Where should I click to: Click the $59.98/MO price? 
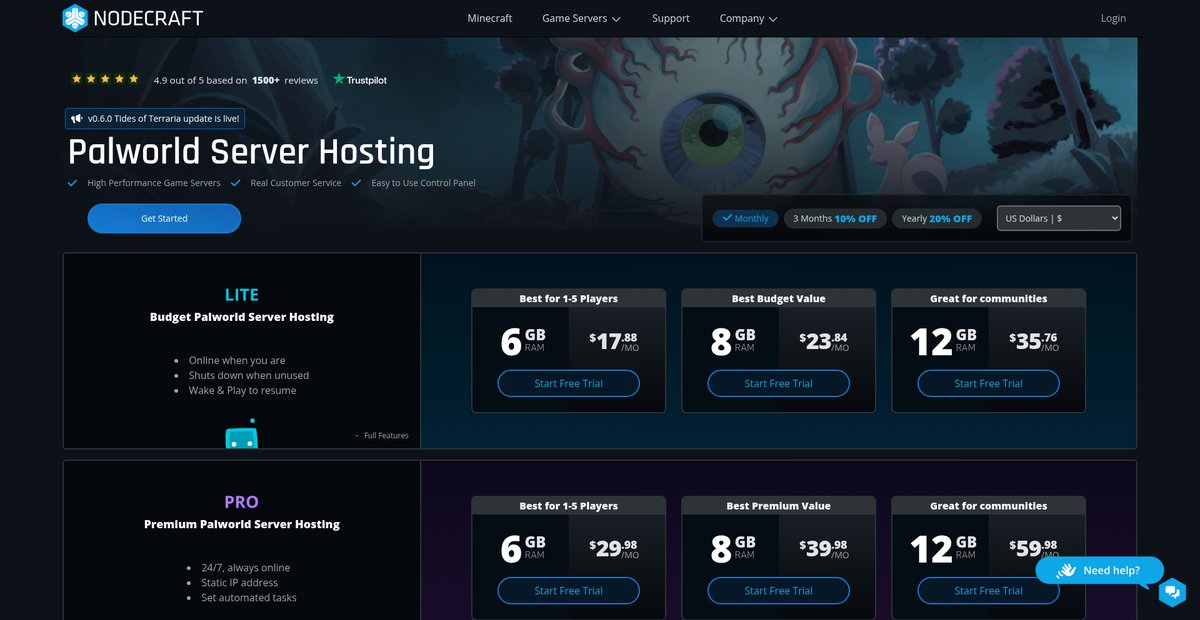coord(1034,548)
